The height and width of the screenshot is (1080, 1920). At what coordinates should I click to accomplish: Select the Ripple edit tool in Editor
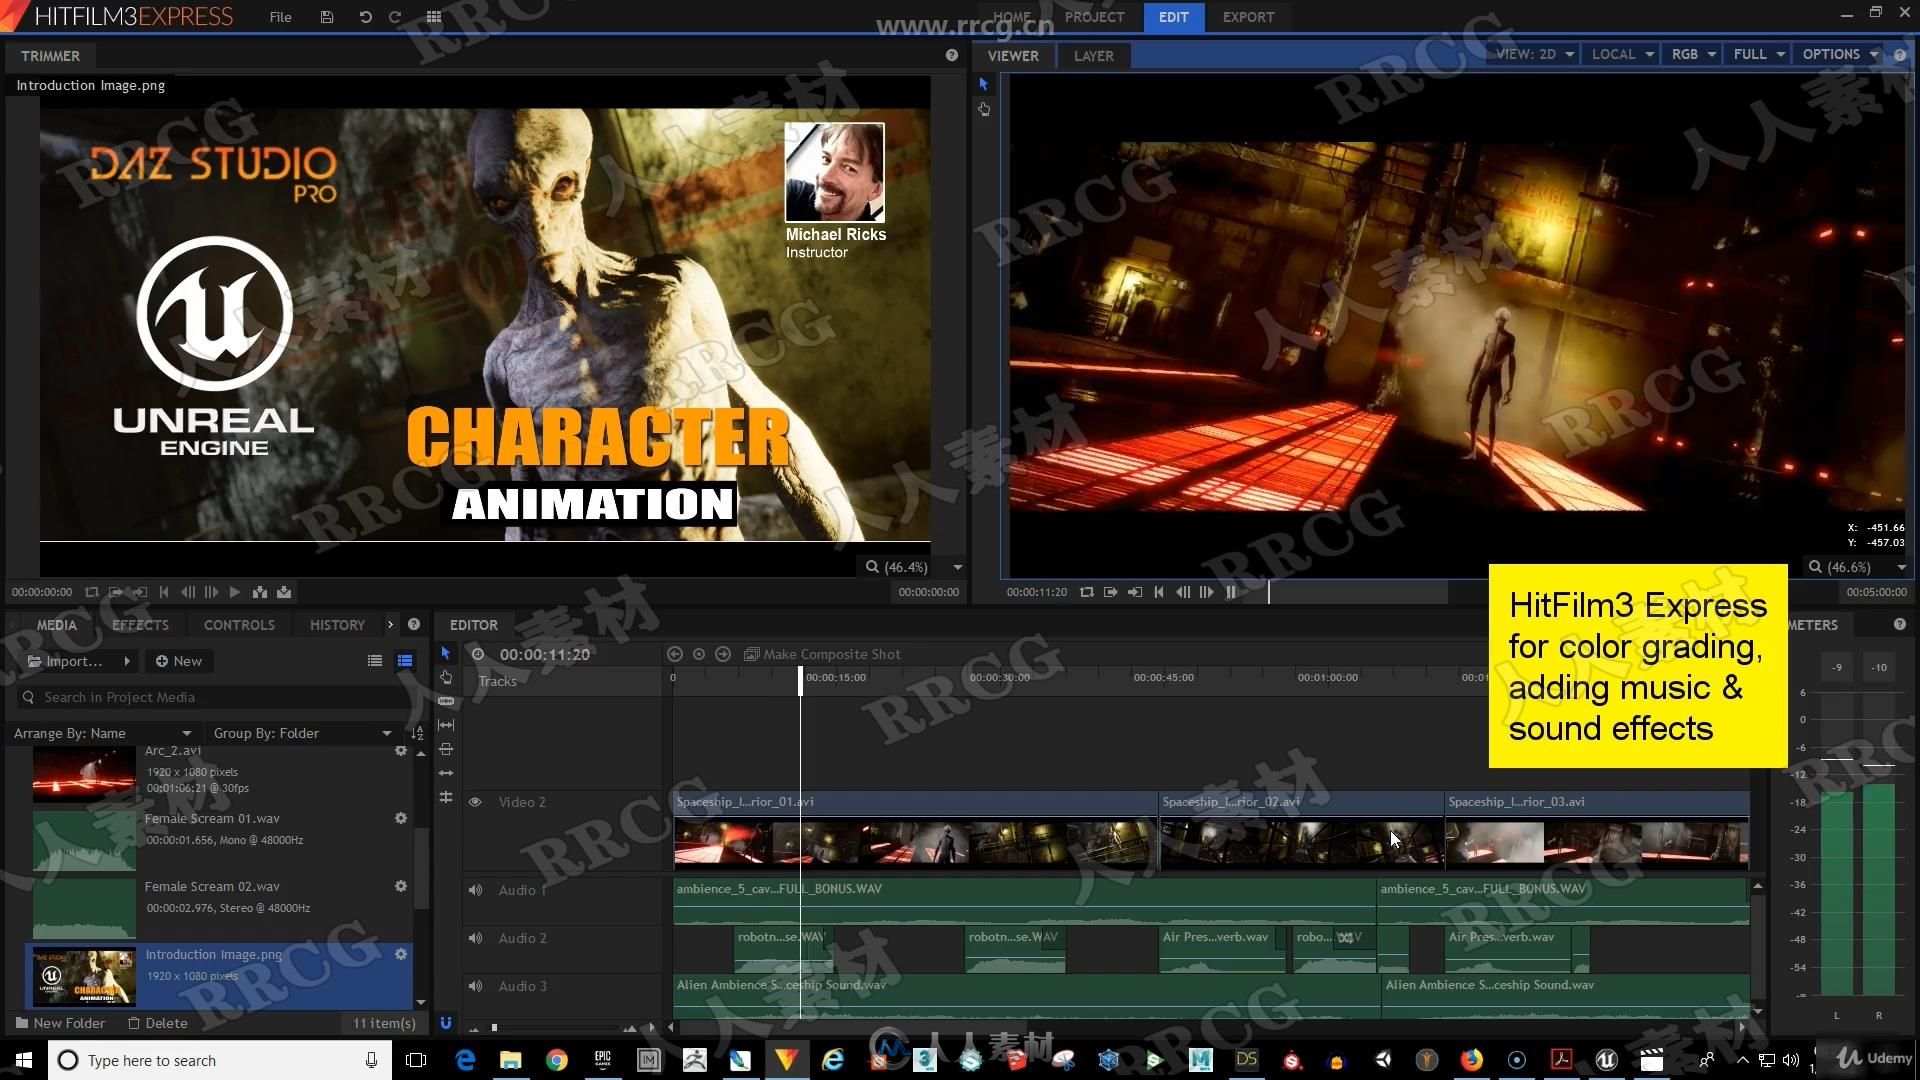point(446,773)
